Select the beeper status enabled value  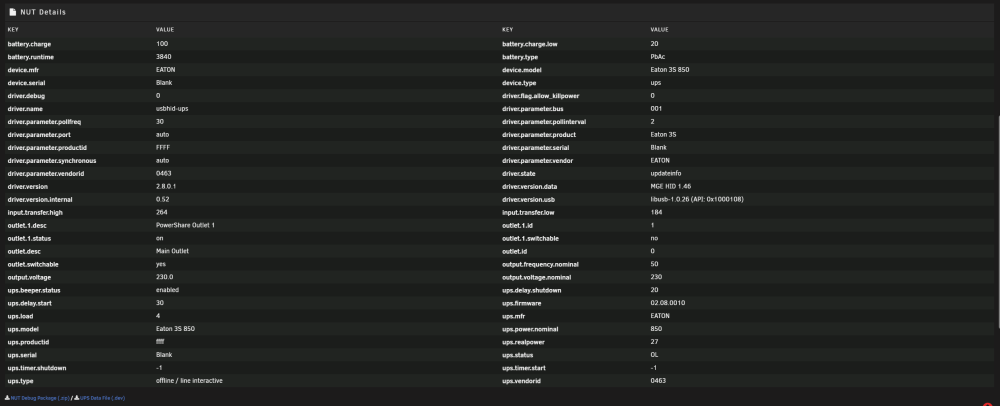pos(167,290)
